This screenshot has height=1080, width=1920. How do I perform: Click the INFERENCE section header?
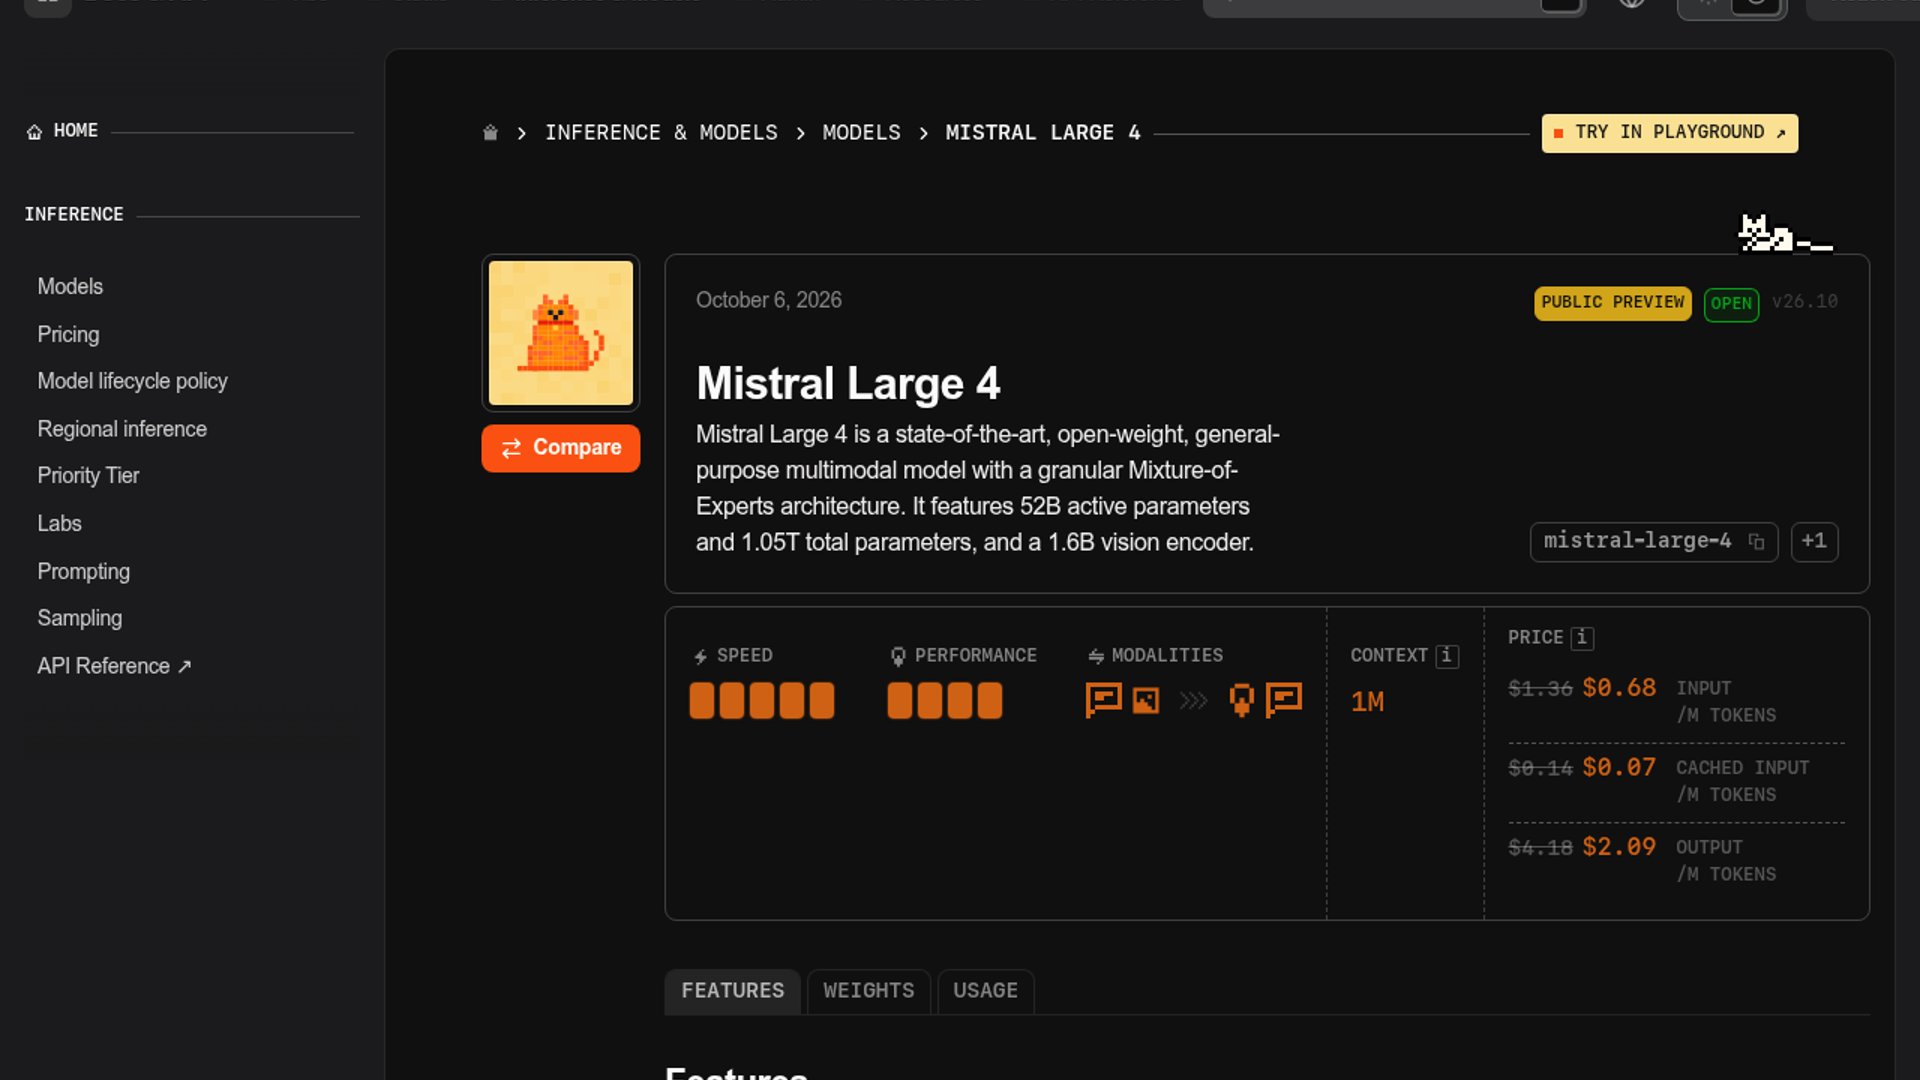pyautogui.click(x=74, y=215)
